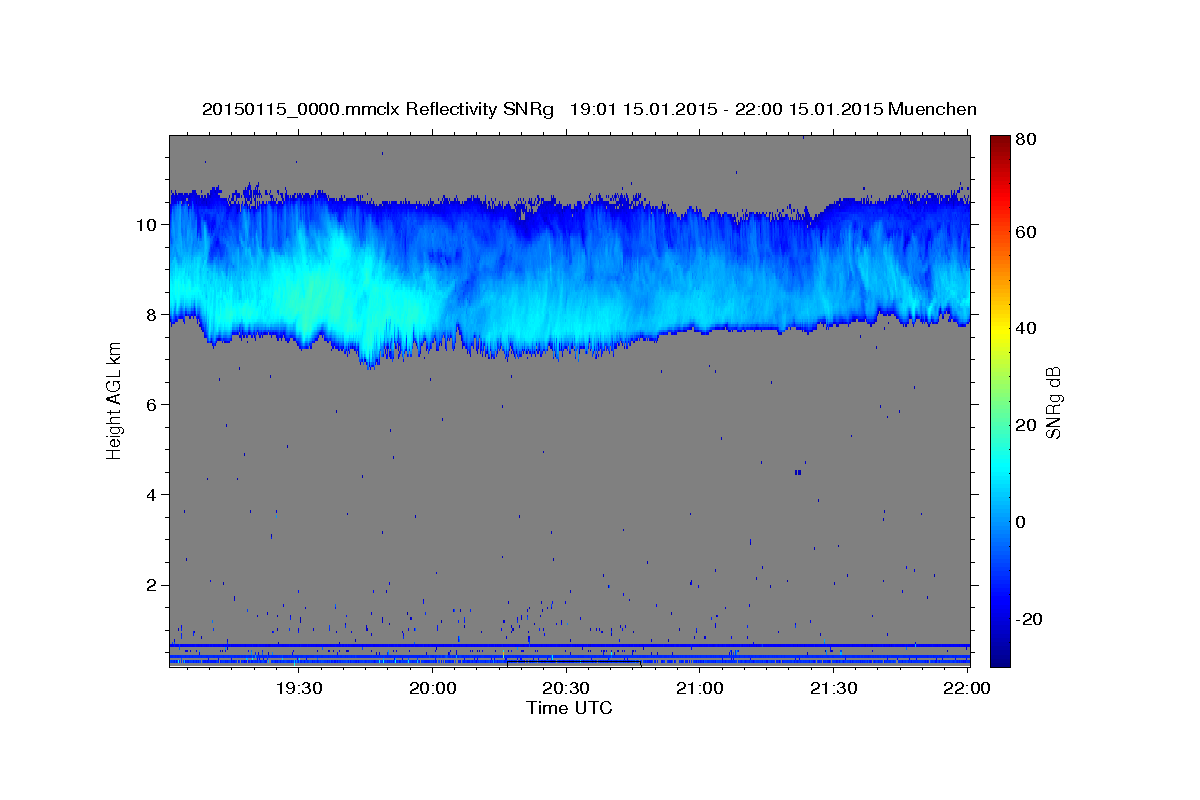The image size is (1200, 800).
Task: Click the 'Height AGL km' axis label
Action: click(114, 401)
